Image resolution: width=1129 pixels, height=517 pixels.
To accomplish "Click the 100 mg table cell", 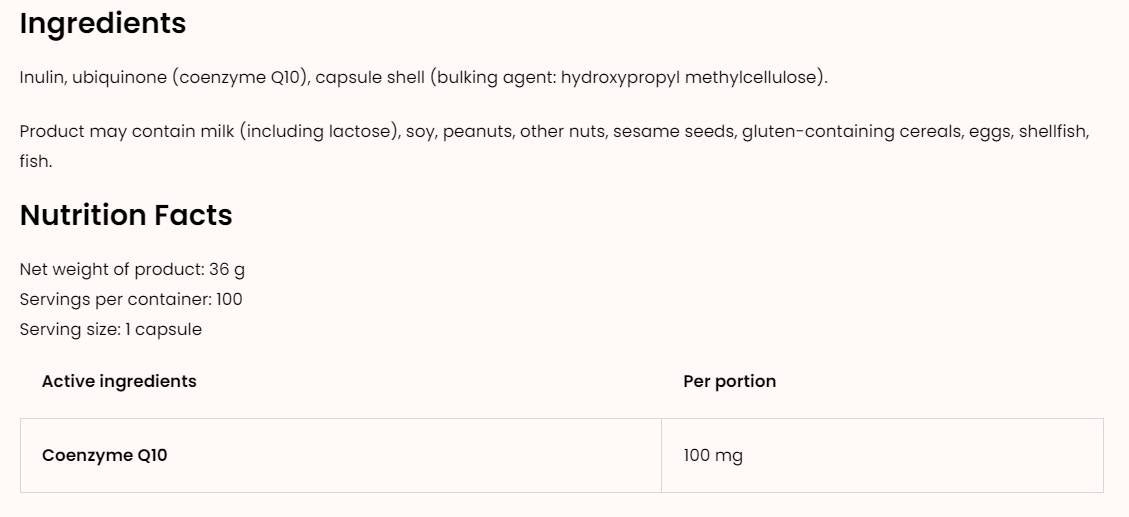I will (713, 456).
